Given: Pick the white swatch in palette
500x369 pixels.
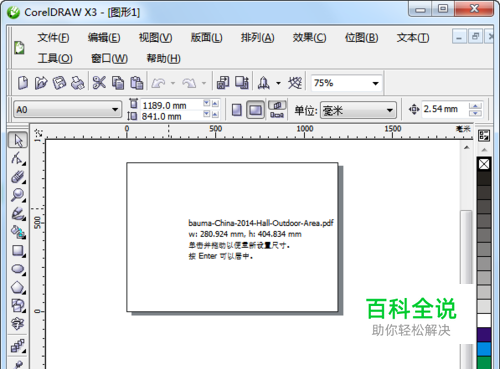Looking at the screenshot, I should (x=484, y=320).
